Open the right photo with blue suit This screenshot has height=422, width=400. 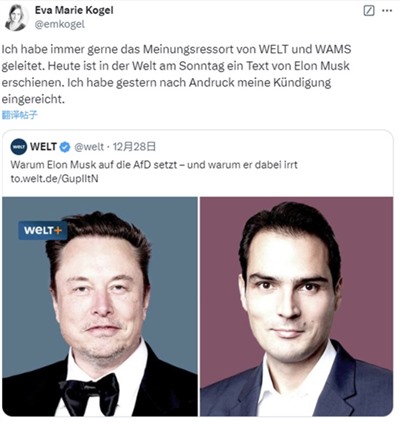coord(296,306)
